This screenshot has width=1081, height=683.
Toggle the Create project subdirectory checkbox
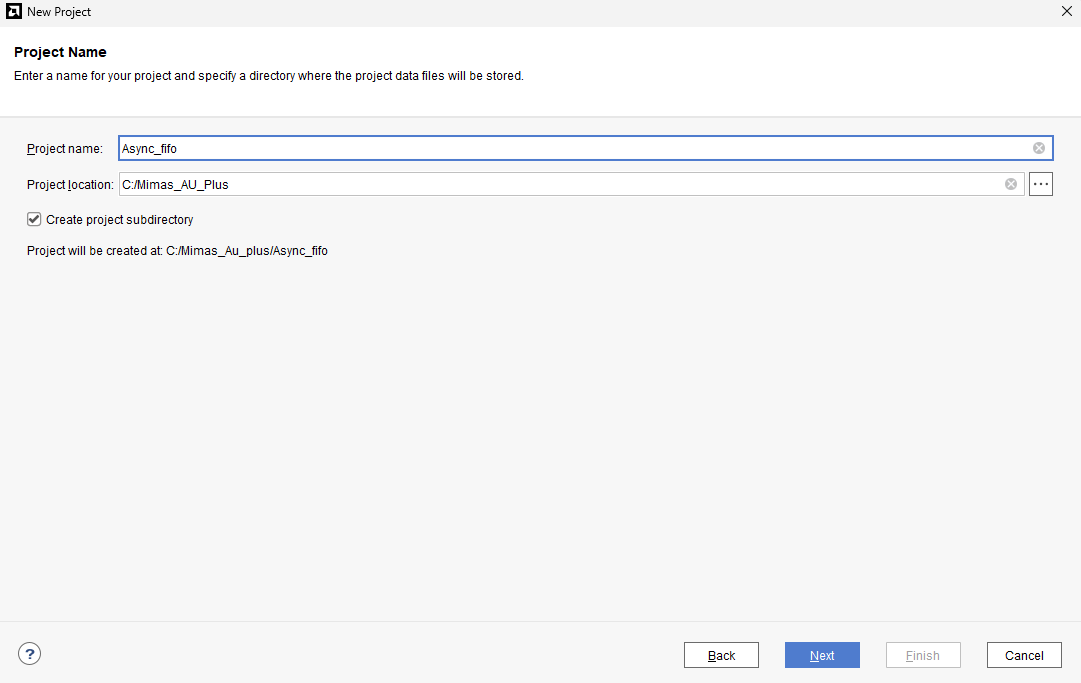tap(34, 219)
